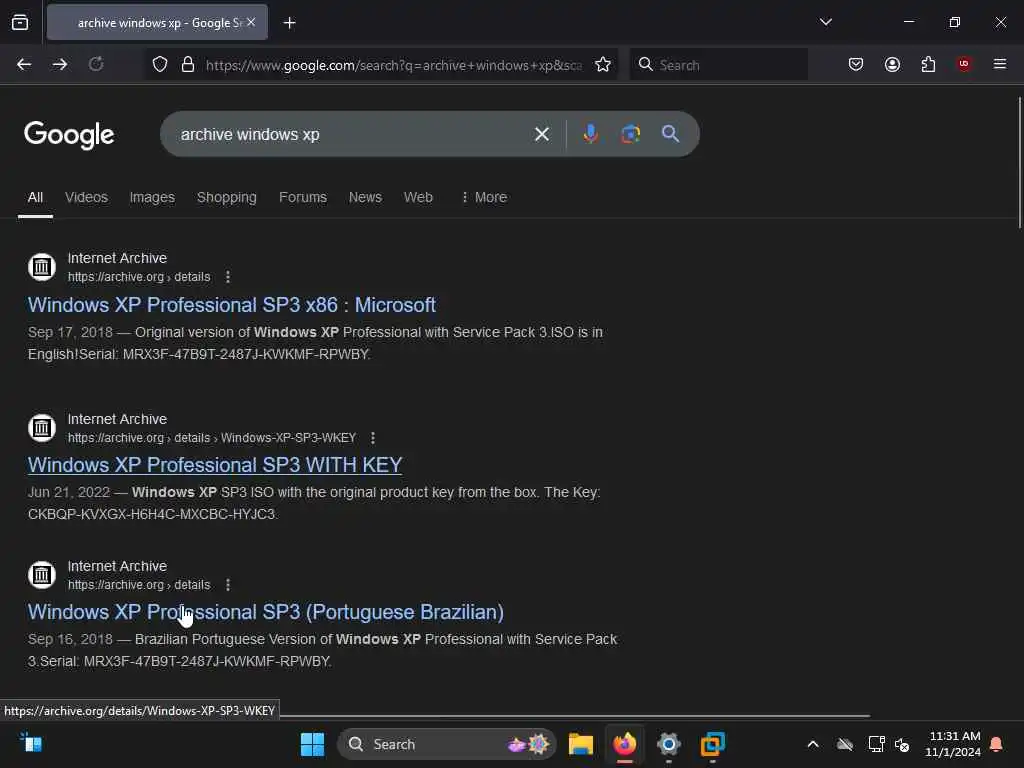Switch to the Shopping tab
The image size is (1024, 768).
[x=227, y=197]
